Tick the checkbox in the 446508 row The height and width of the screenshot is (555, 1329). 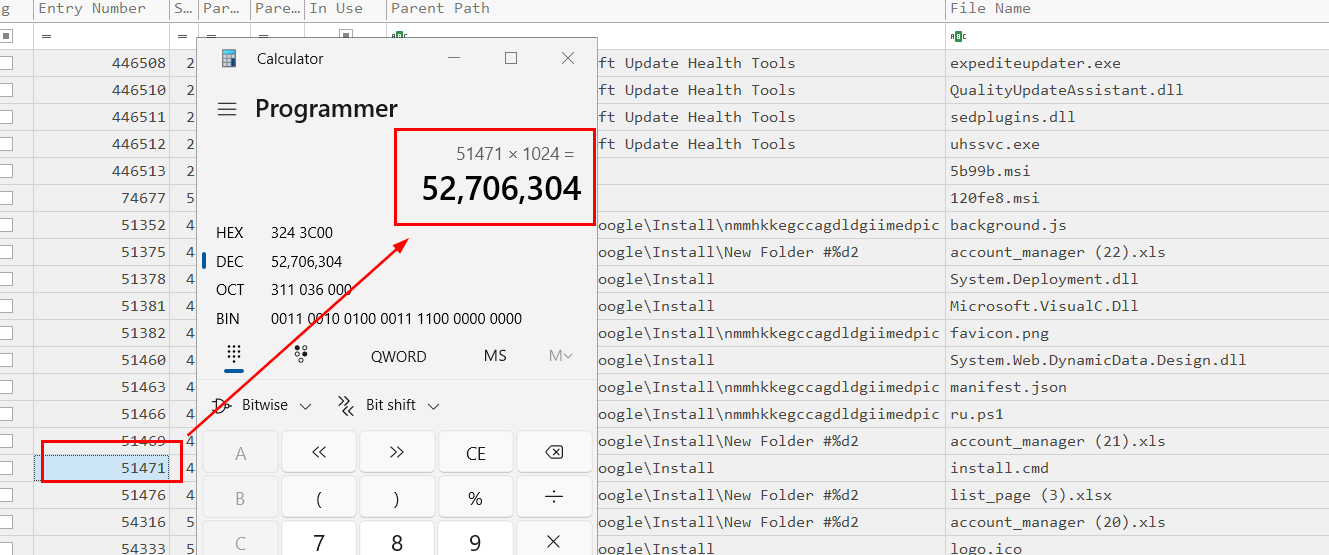6,63
